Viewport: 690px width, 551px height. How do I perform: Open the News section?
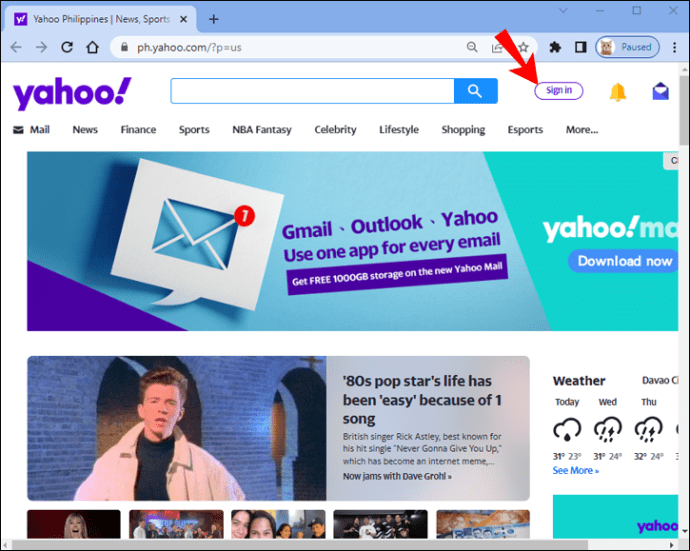point(85,130)
